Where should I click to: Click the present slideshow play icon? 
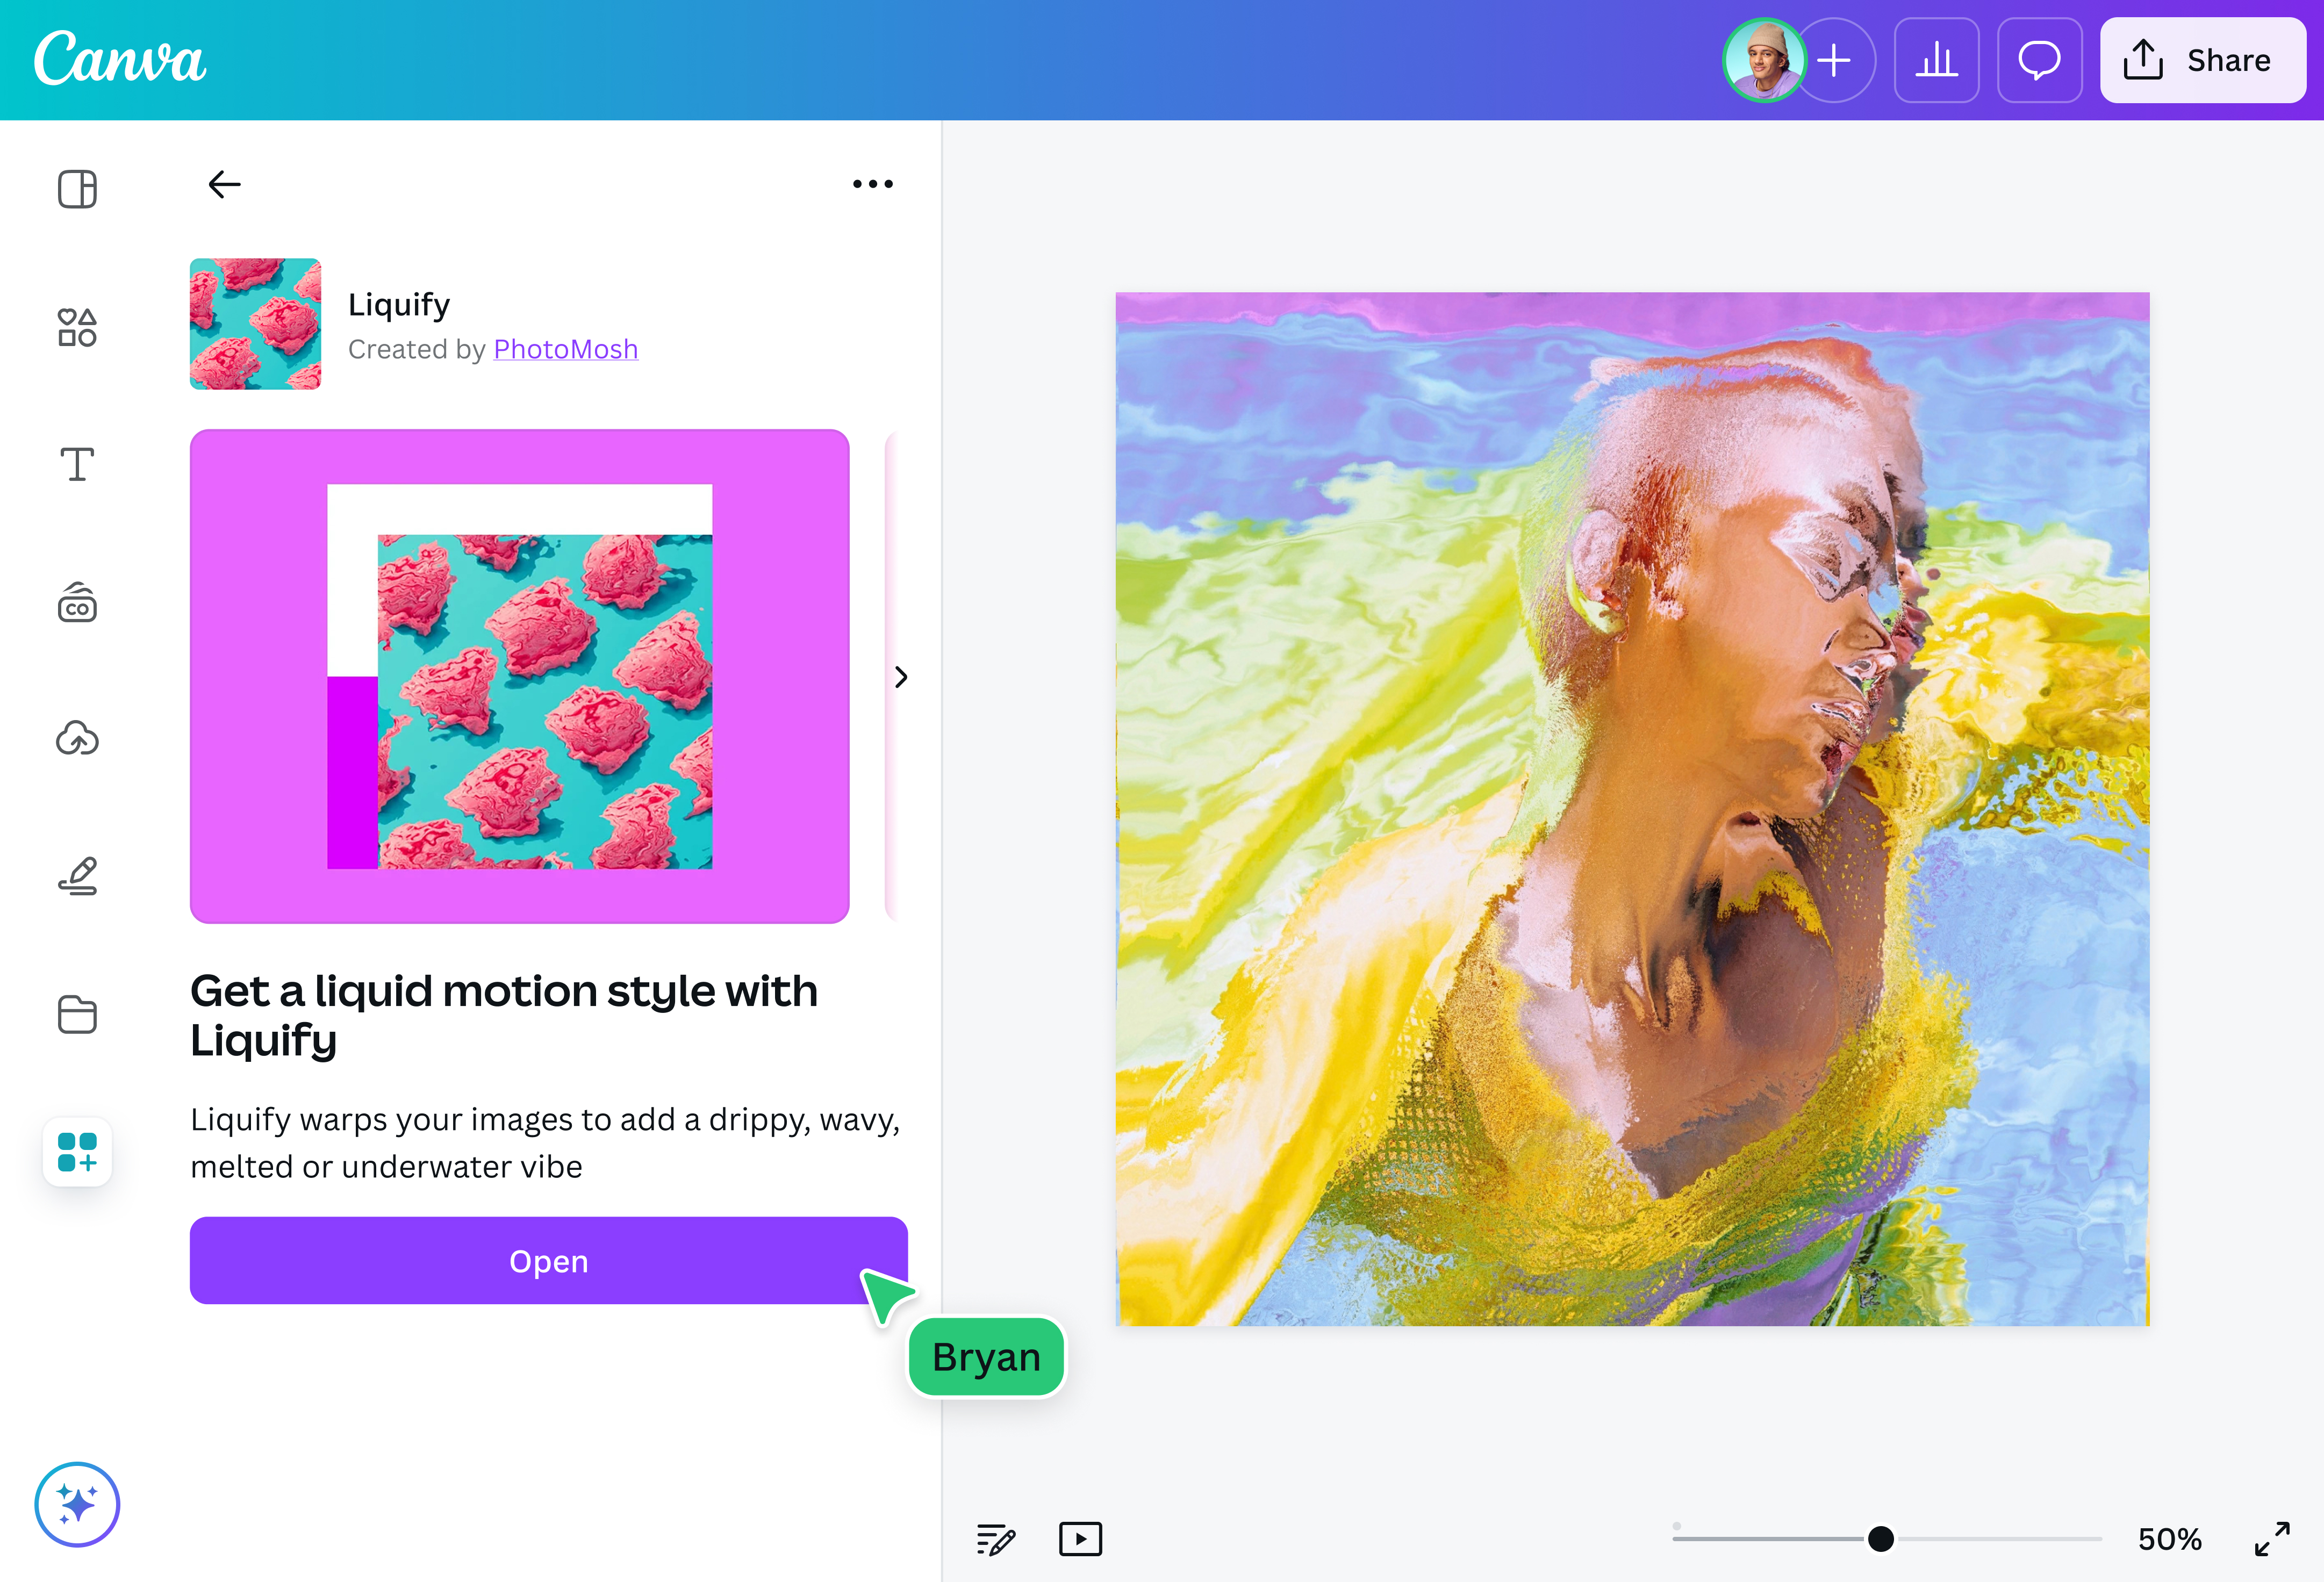(1080, 1539)
